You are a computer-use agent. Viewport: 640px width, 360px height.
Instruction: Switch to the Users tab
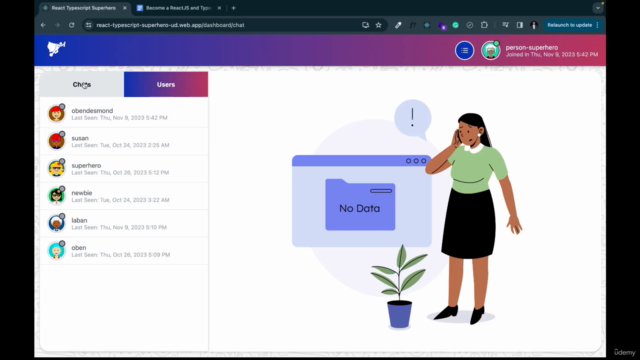pos(166,84)
